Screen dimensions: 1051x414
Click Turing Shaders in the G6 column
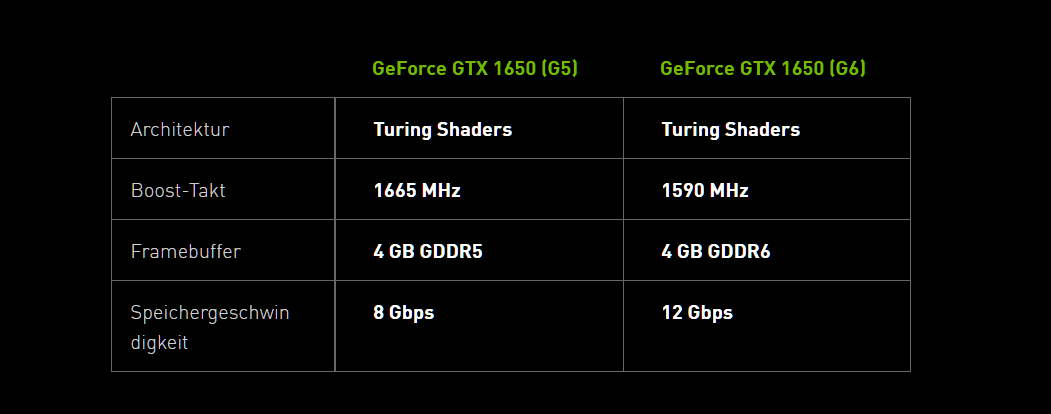(730, 129)
